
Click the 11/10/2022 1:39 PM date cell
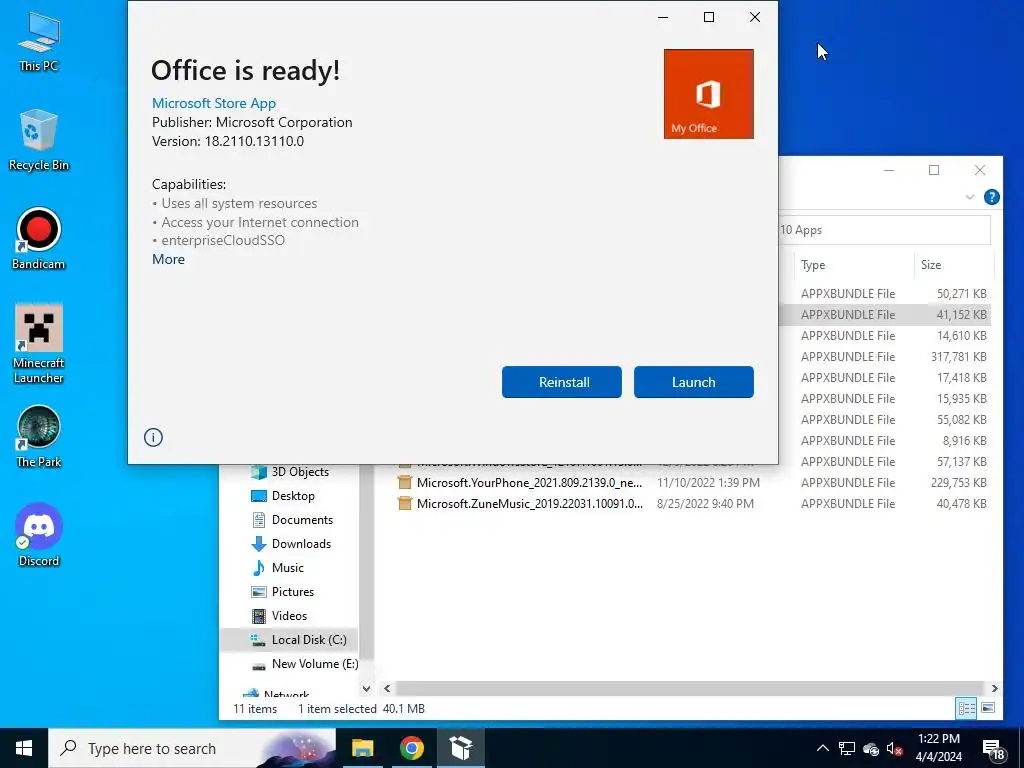pyautogui.click(x=708, y=483)
